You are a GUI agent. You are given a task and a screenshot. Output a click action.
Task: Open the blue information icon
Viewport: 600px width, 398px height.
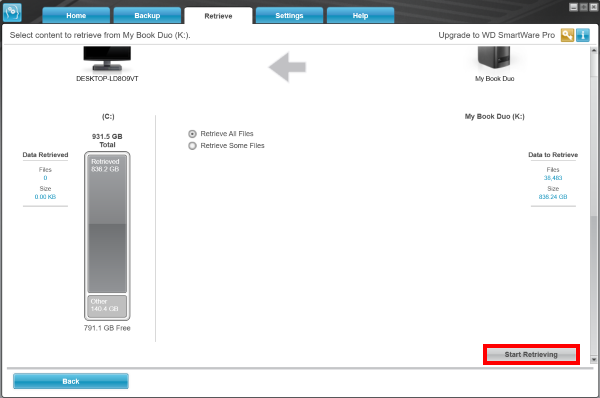(x=583, y=35)
